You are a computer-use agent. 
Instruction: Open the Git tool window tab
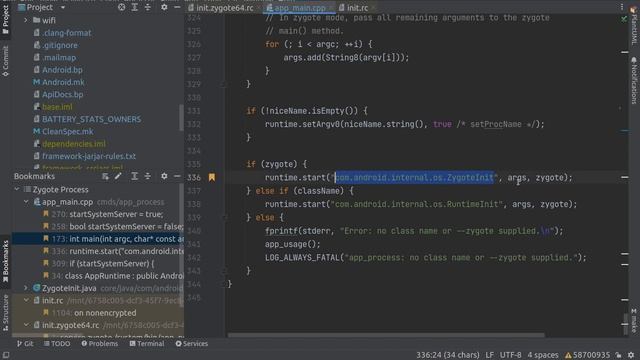coord(25,344)
